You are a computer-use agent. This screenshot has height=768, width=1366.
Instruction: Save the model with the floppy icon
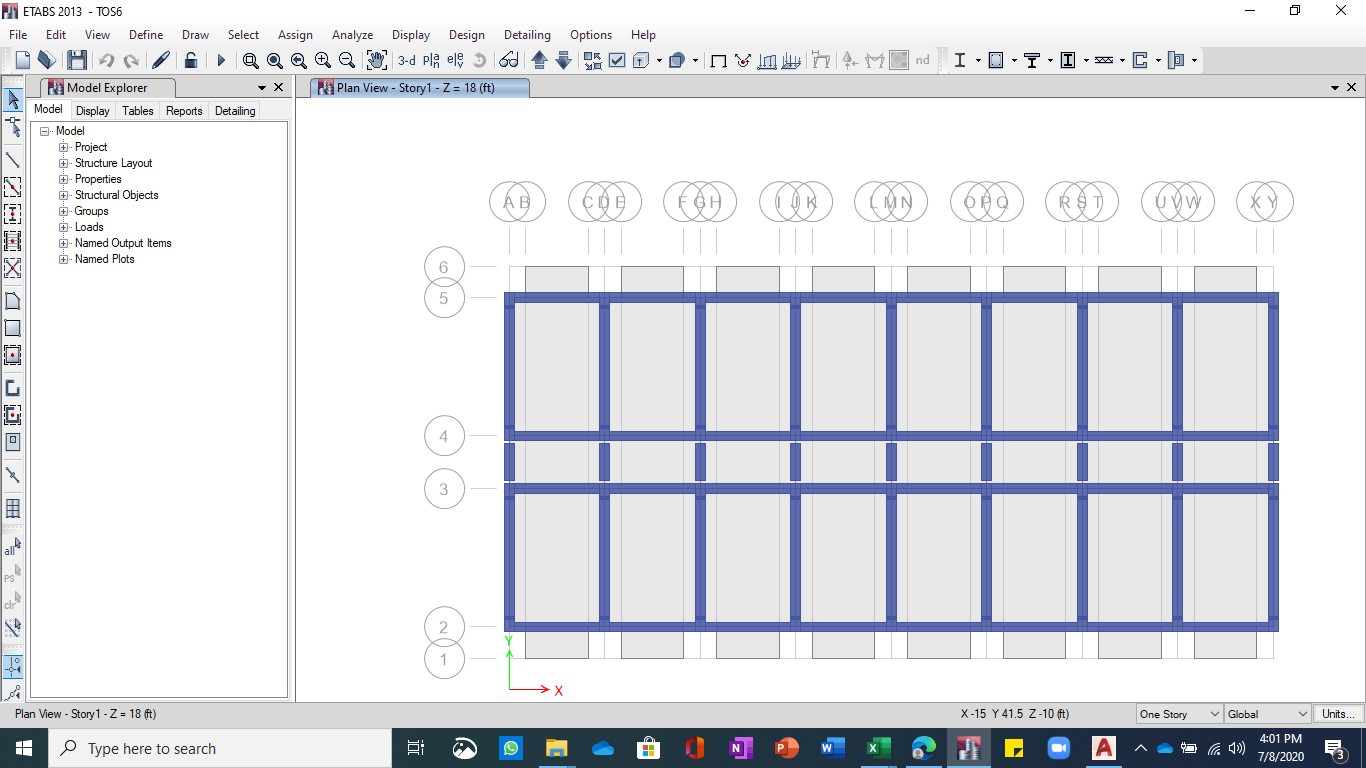coord(77,60)
